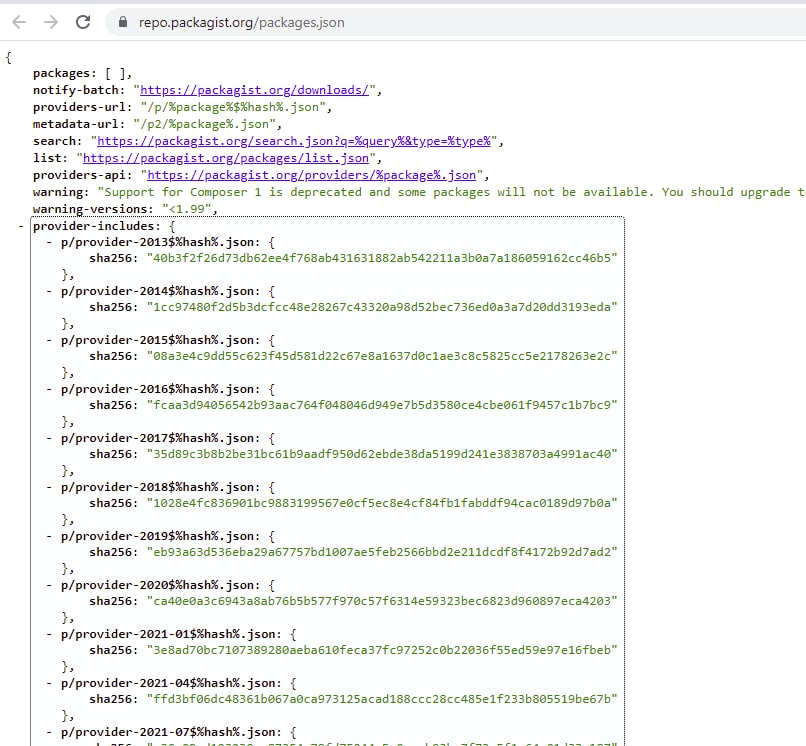Click the "provider-includes:" key

pyautogui.click(x=97, y=226)
